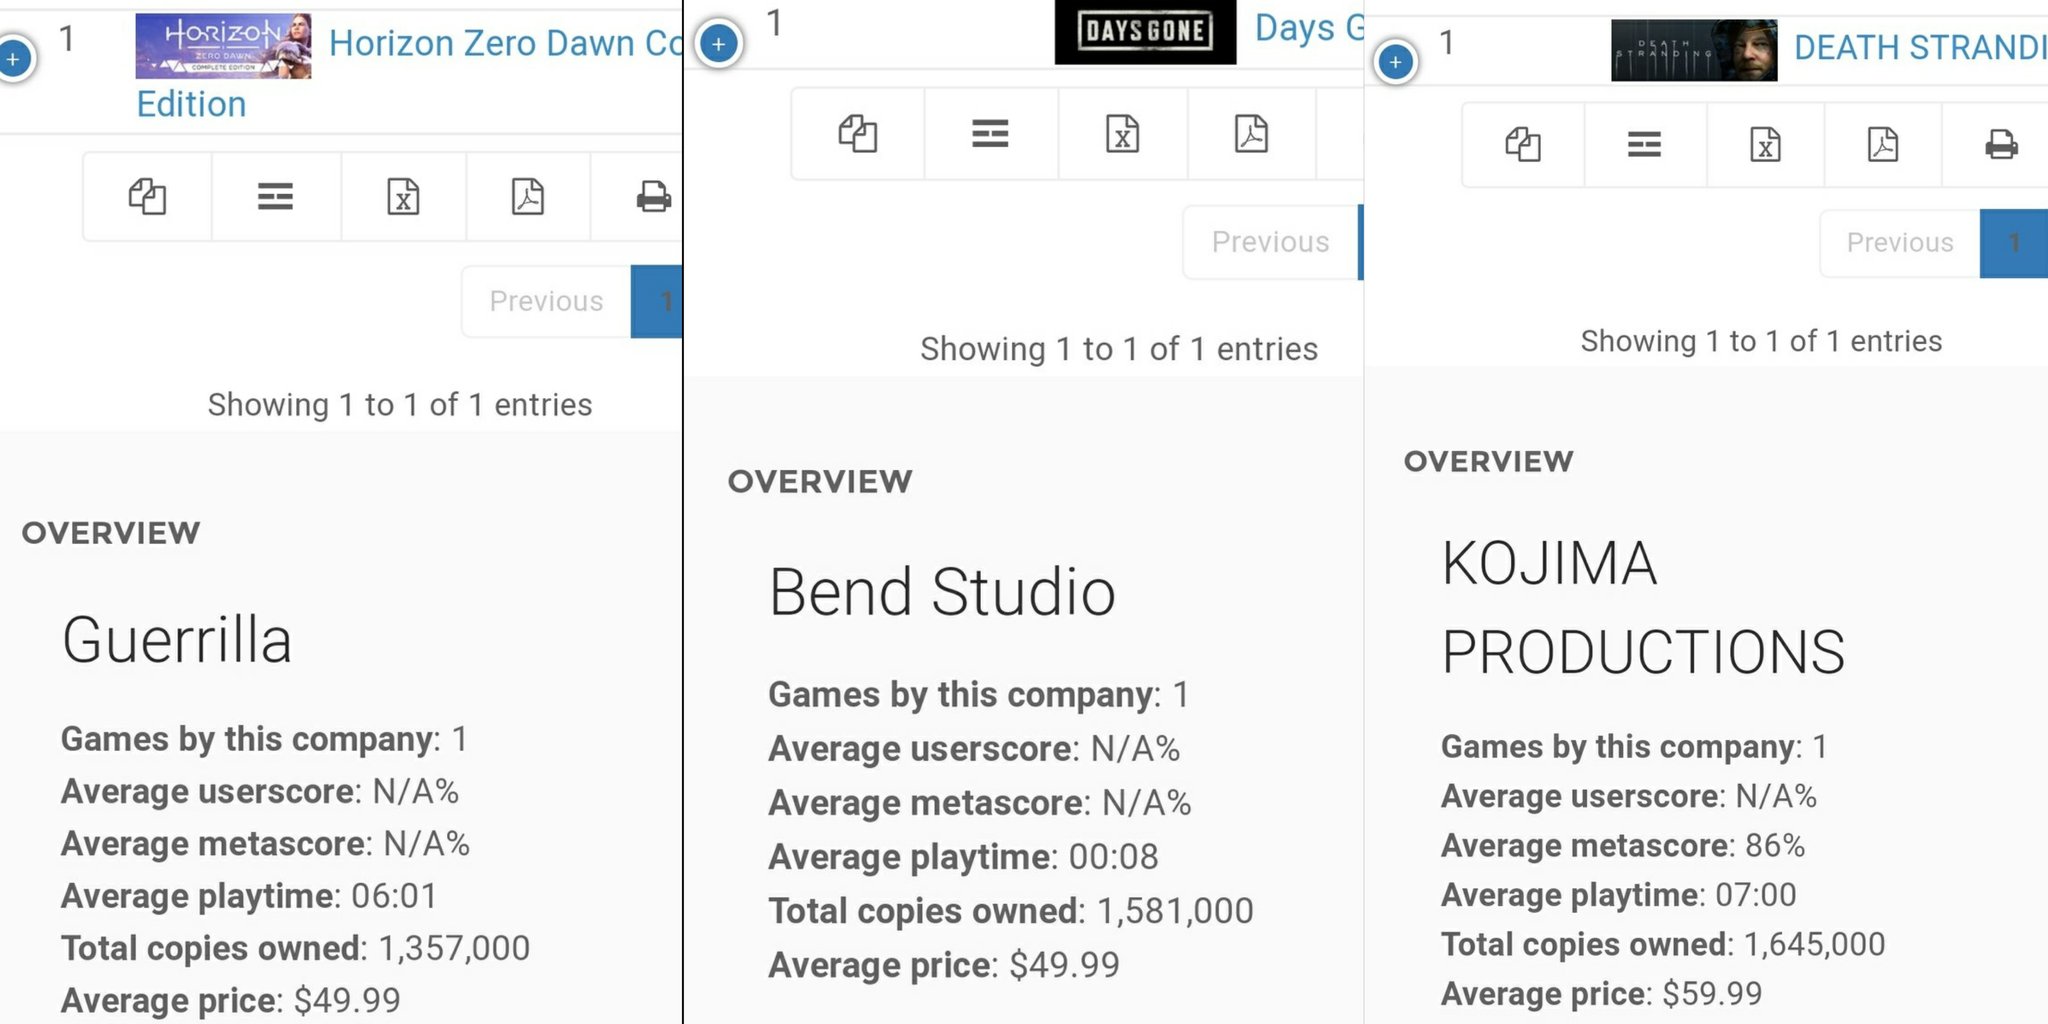Image resolution: width=2048 pixels, height=1024 pixels.
Task: Click Death Stranding game thumbnail
Action: [1694, 50]
